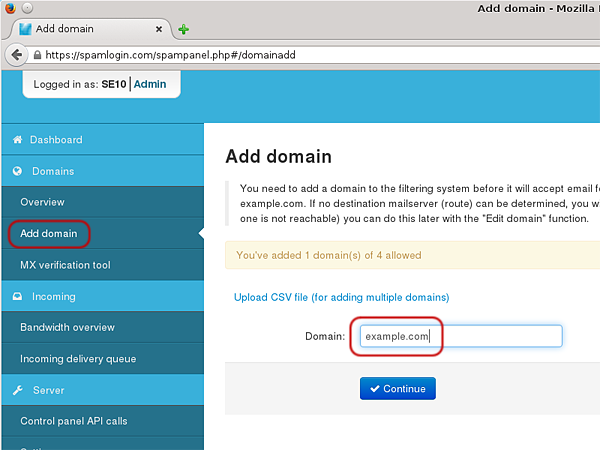Open the Incoming sidebar section

coord(103,296)
